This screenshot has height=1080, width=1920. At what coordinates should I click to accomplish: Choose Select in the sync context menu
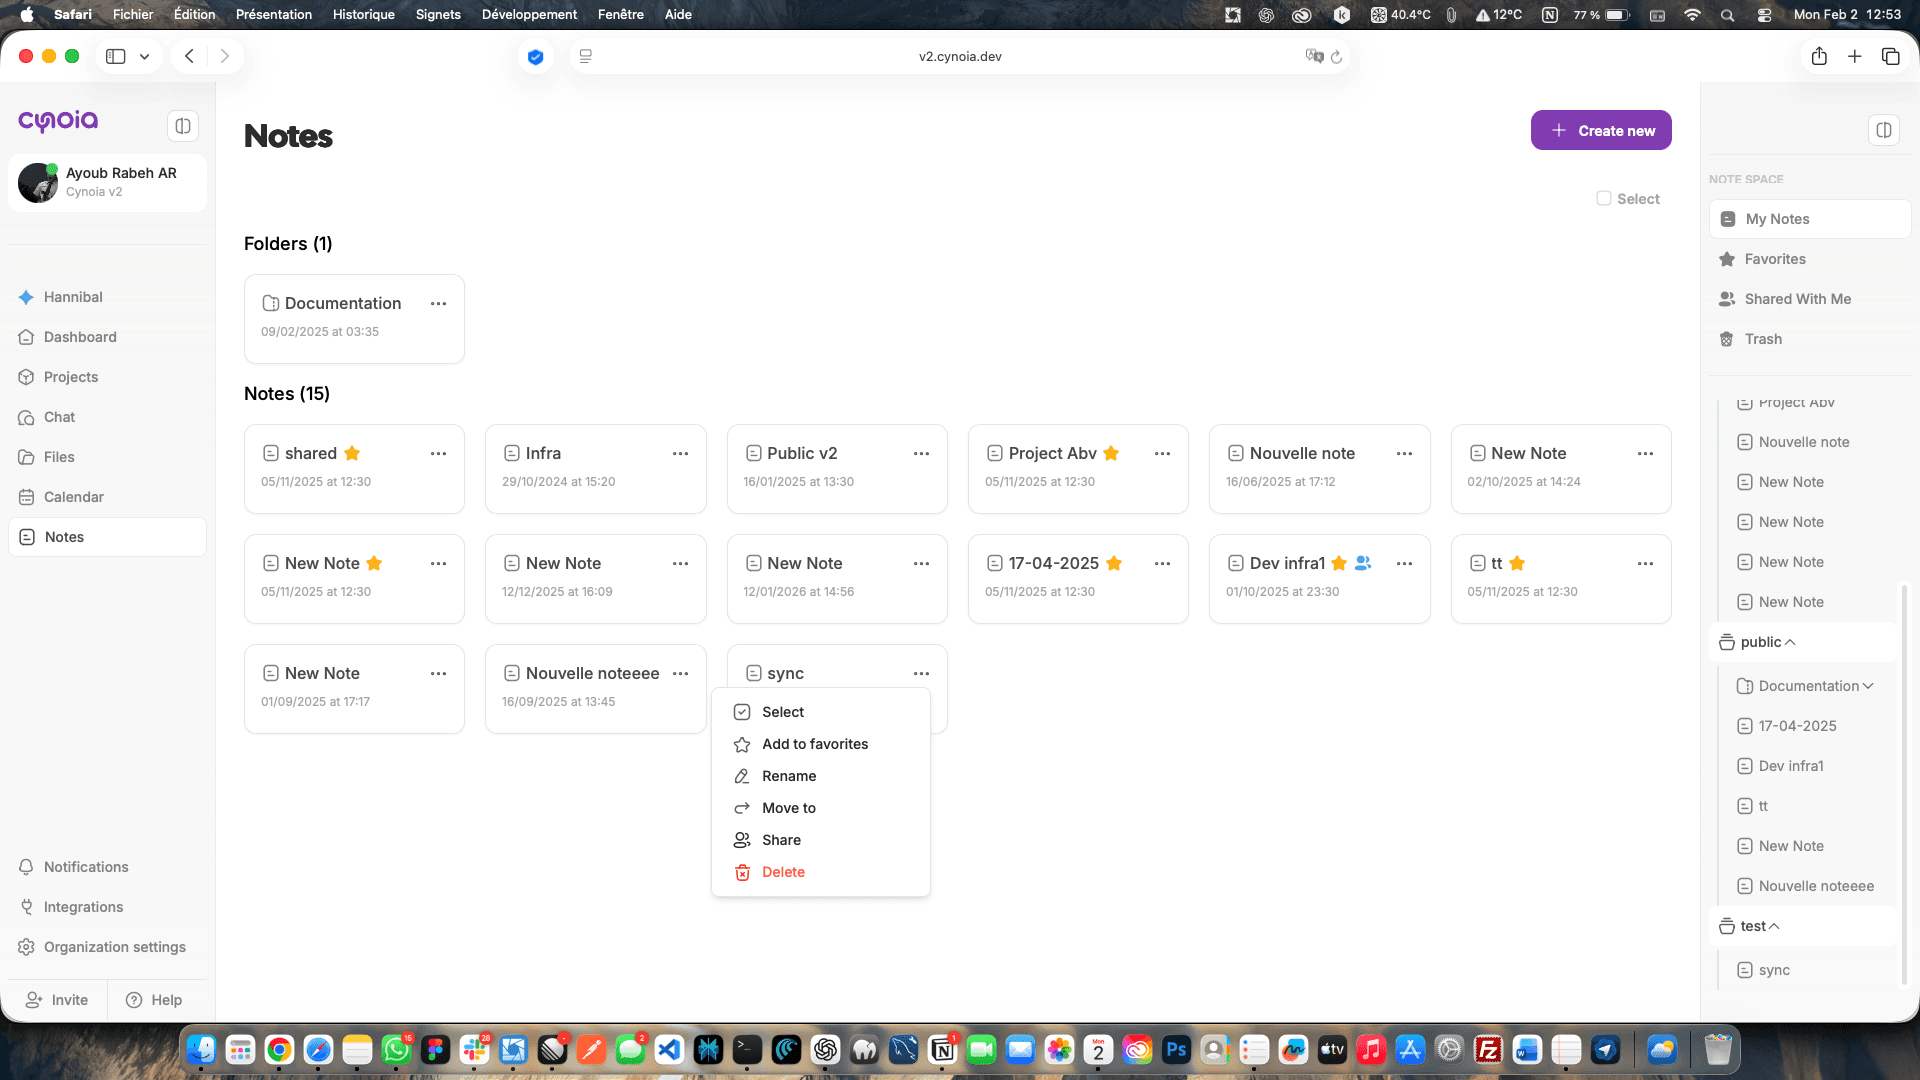point(783,712)
